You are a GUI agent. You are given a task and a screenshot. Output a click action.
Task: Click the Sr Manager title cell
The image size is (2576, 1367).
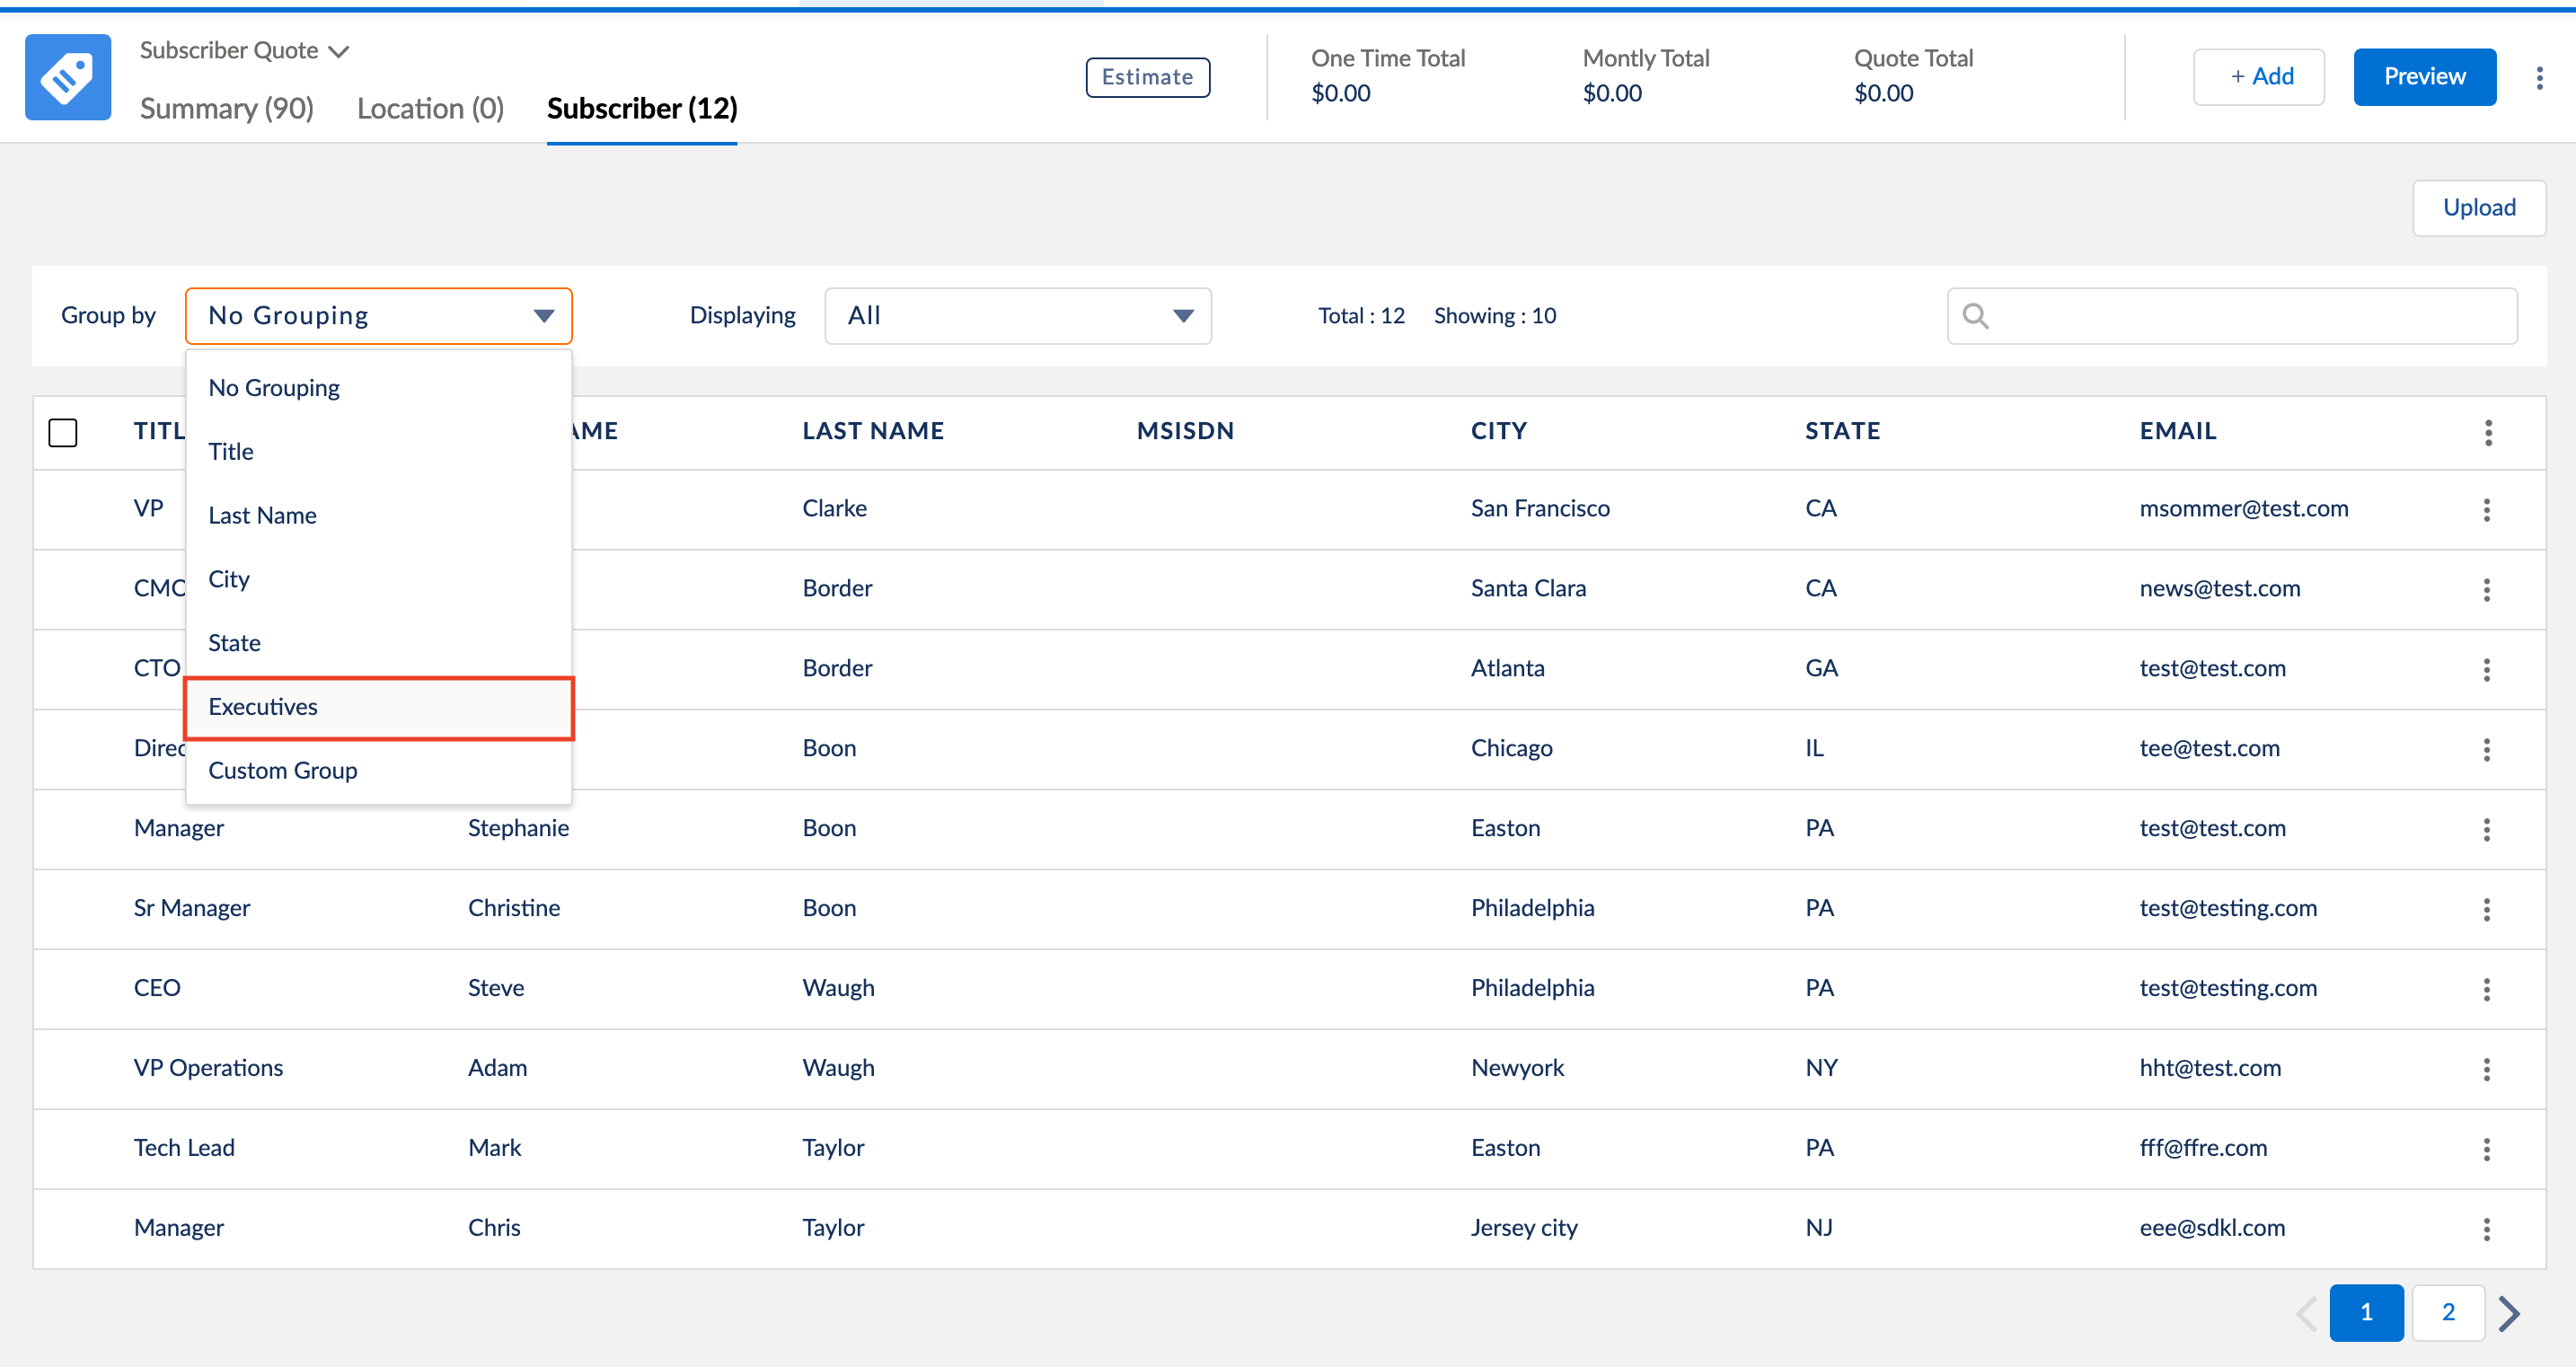192,908
